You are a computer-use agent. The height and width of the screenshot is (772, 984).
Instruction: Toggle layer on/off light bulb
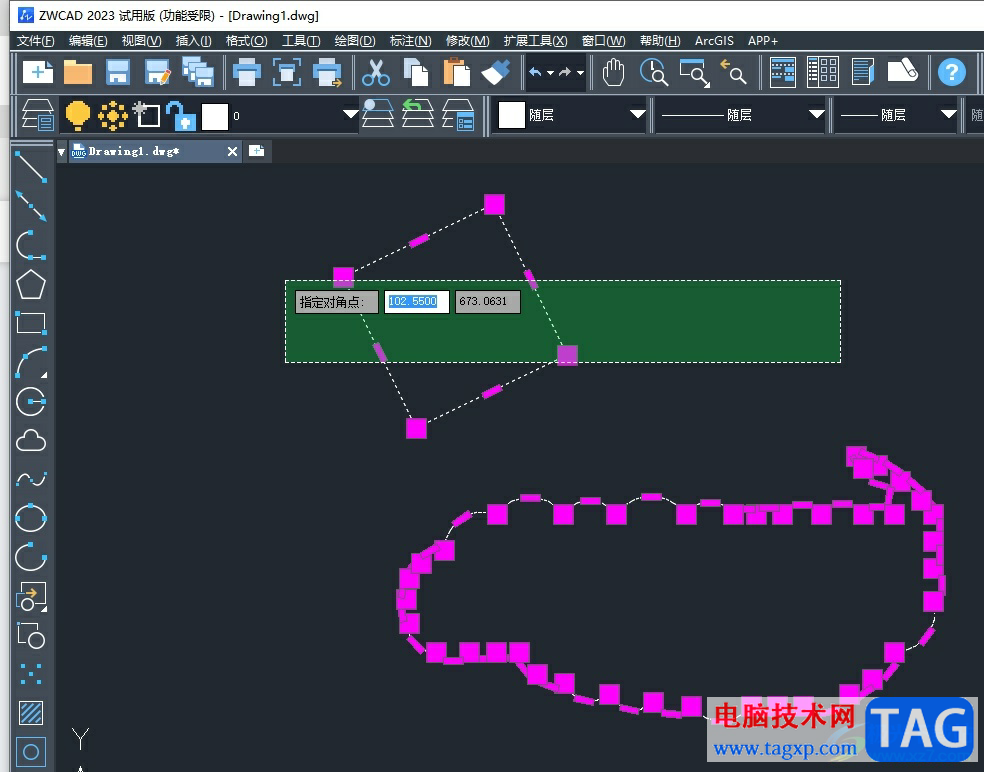pyautogui.click(x=78, y=115)
